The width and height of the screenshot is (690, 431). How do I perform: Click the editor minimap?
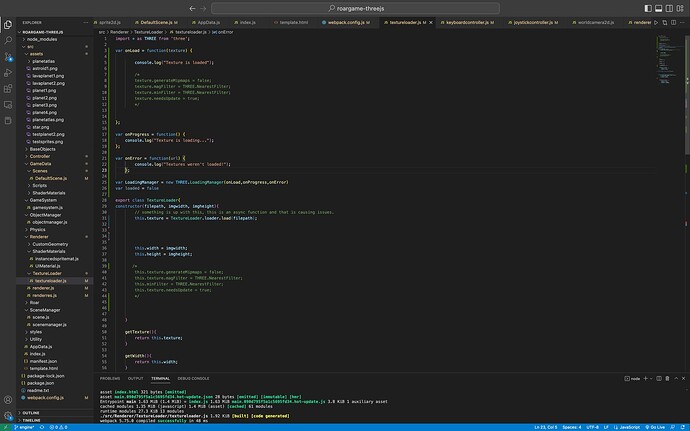[669, 62]
